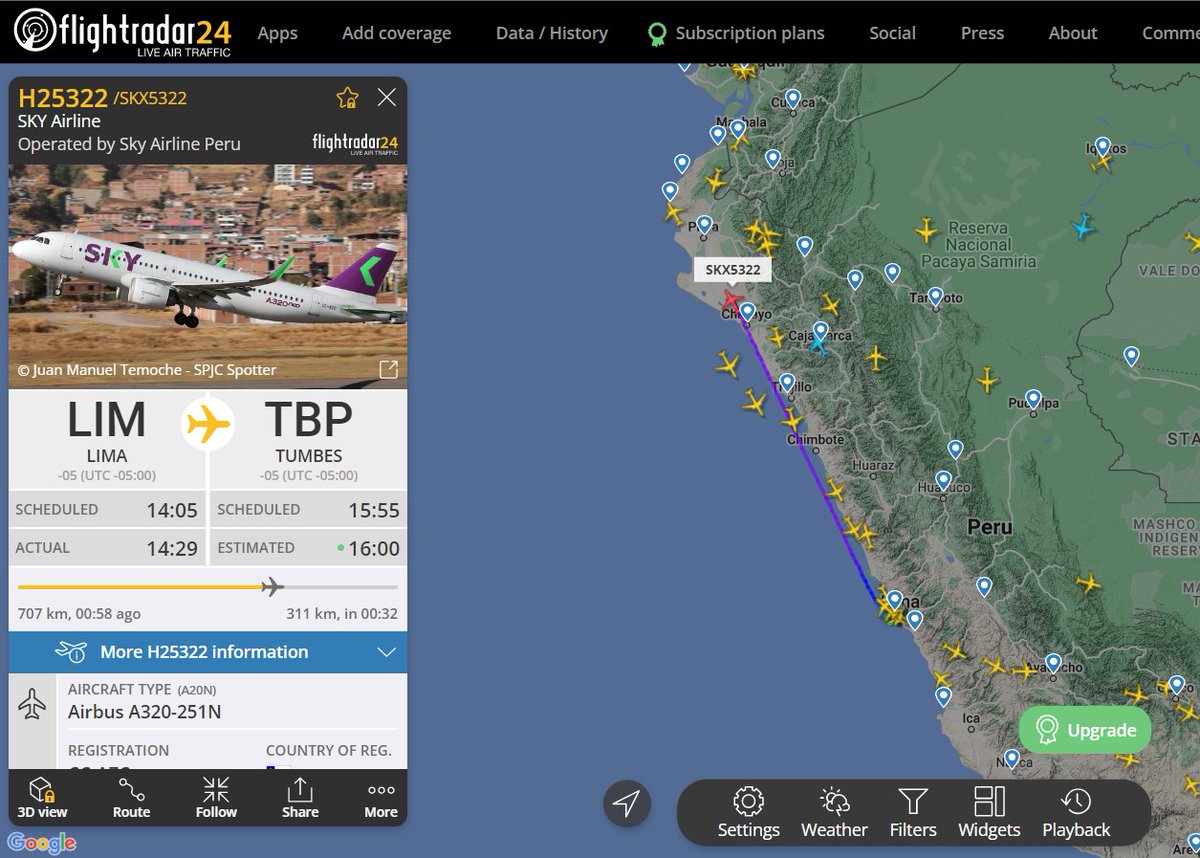Viewport: 1200px width, 858px height.
Task: Share this flight
Action: (x=300, y=797)
